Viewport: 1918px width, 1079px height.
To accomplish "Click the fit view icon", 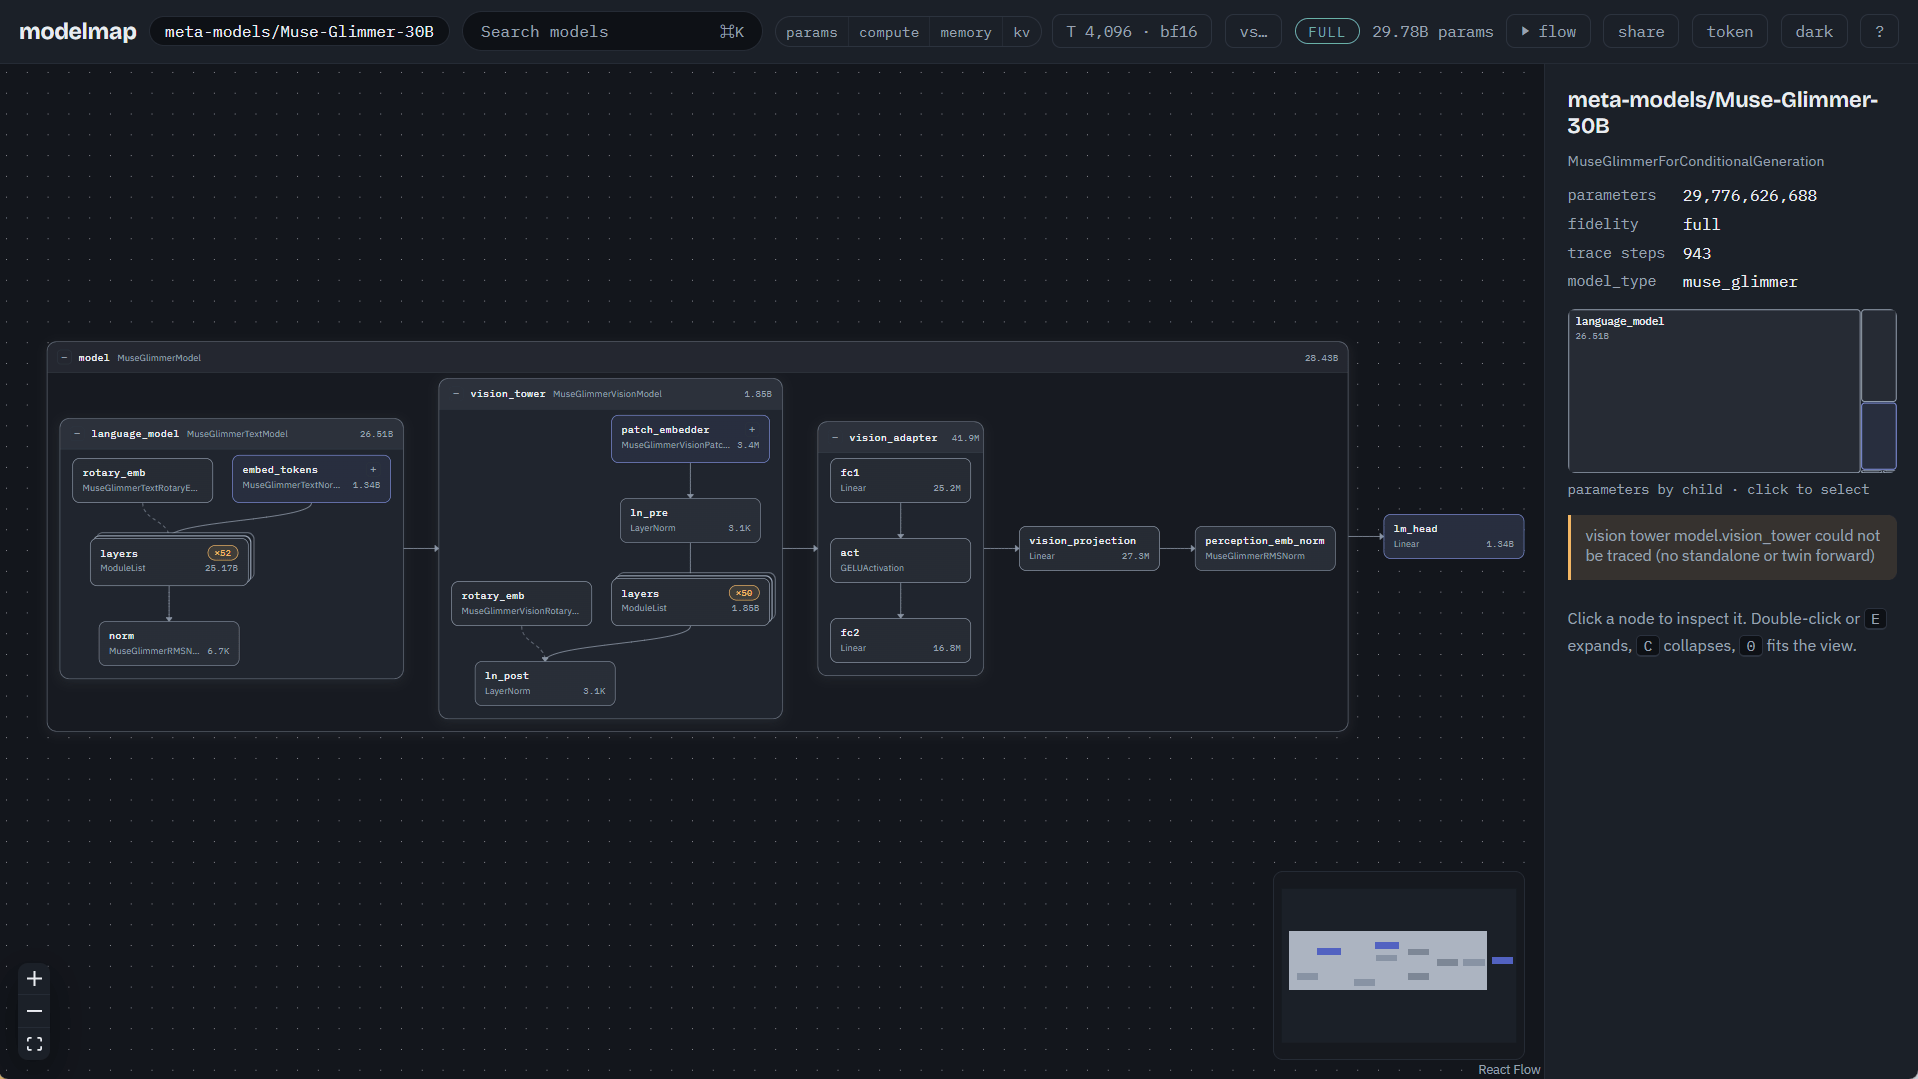I will (34, 1044).
